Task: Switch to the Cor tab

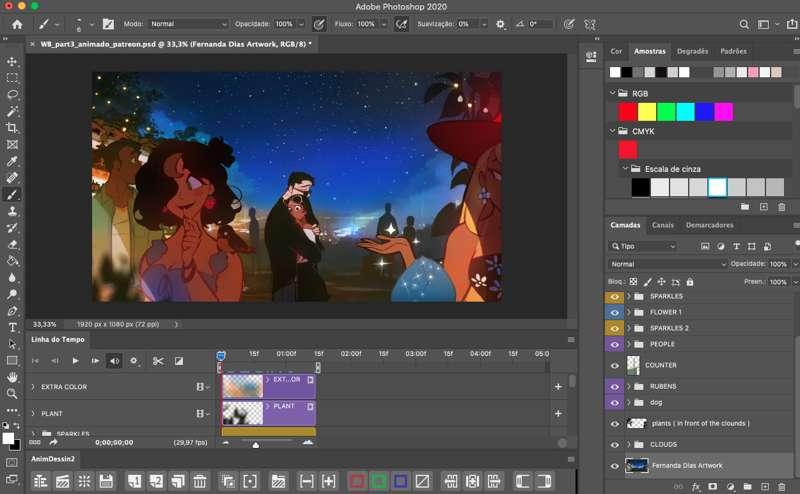Action: coord(616,51)
